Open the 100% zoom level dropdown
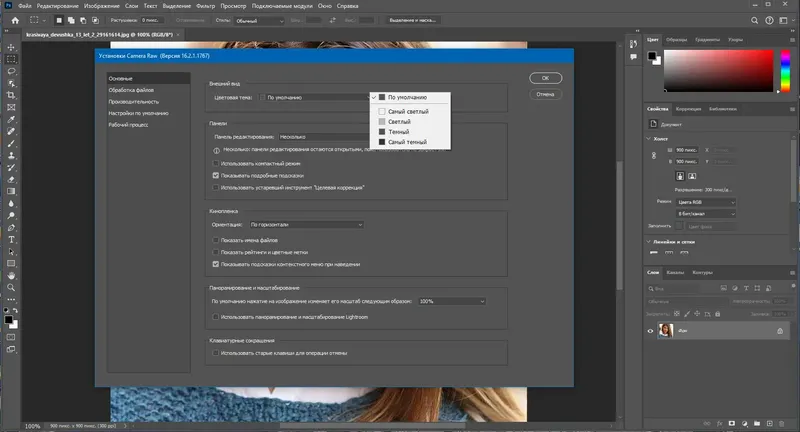This screenshot has height=432, width=800. click(x=438, y=301)
